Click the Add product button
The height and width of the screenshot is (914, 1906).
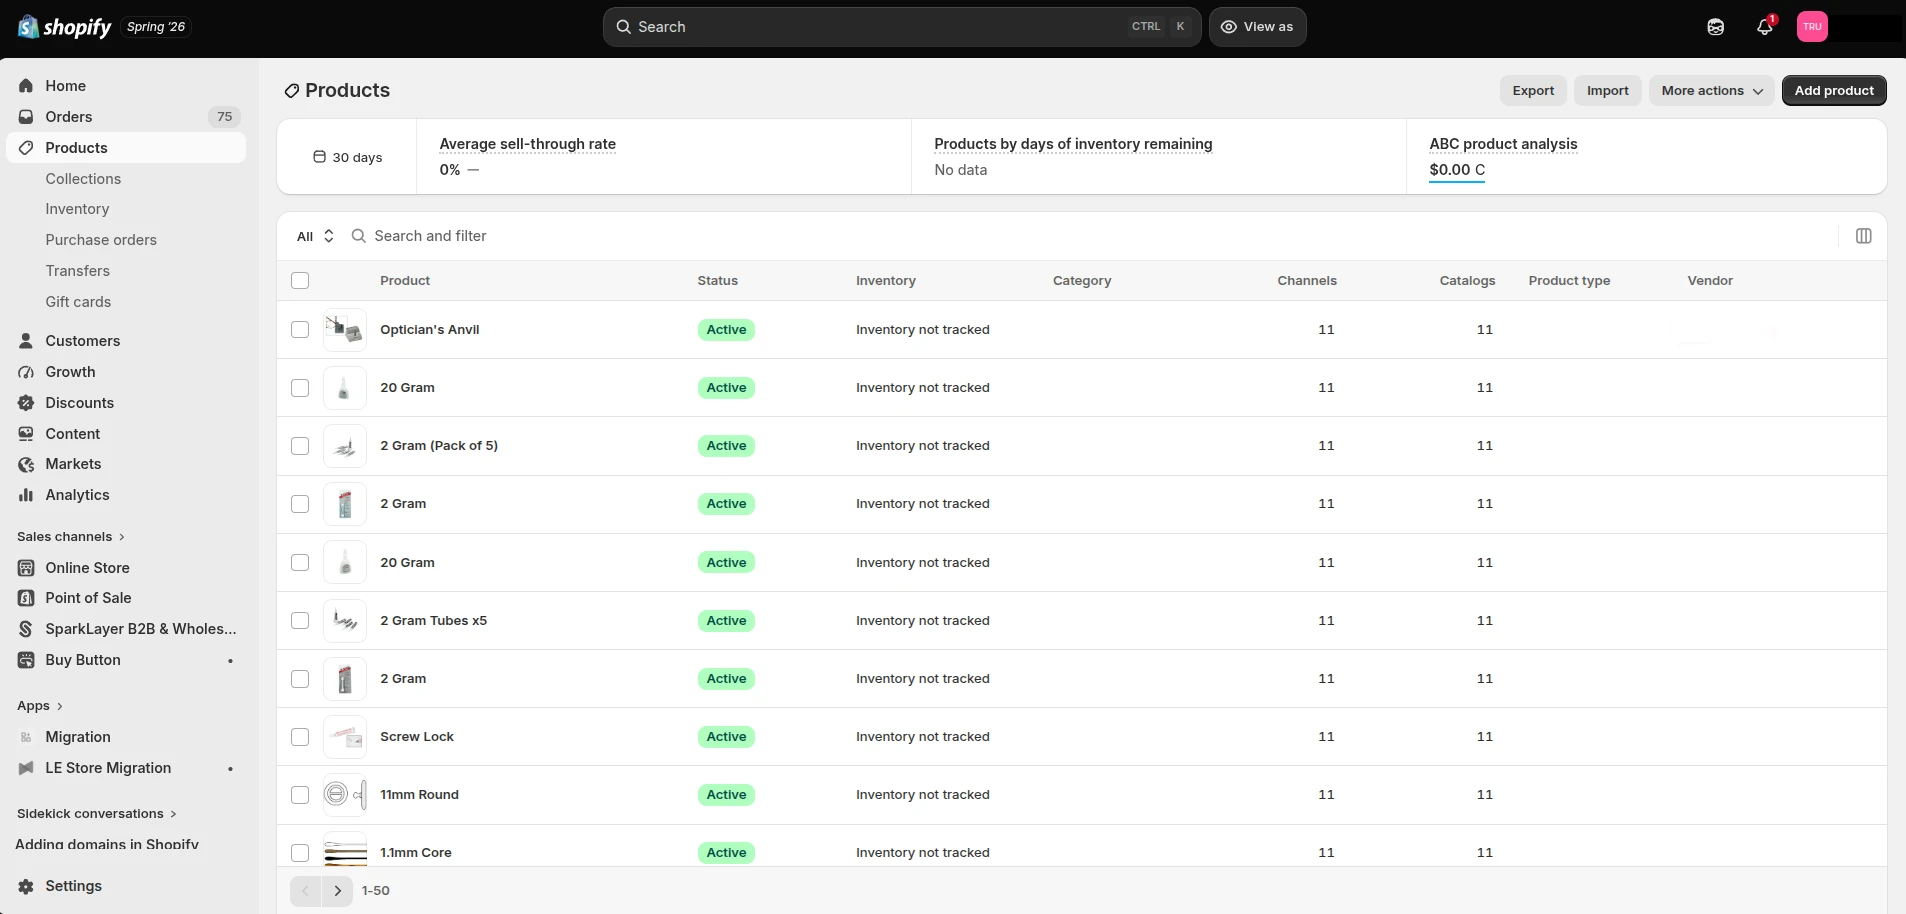click(x=1834, y=90)
